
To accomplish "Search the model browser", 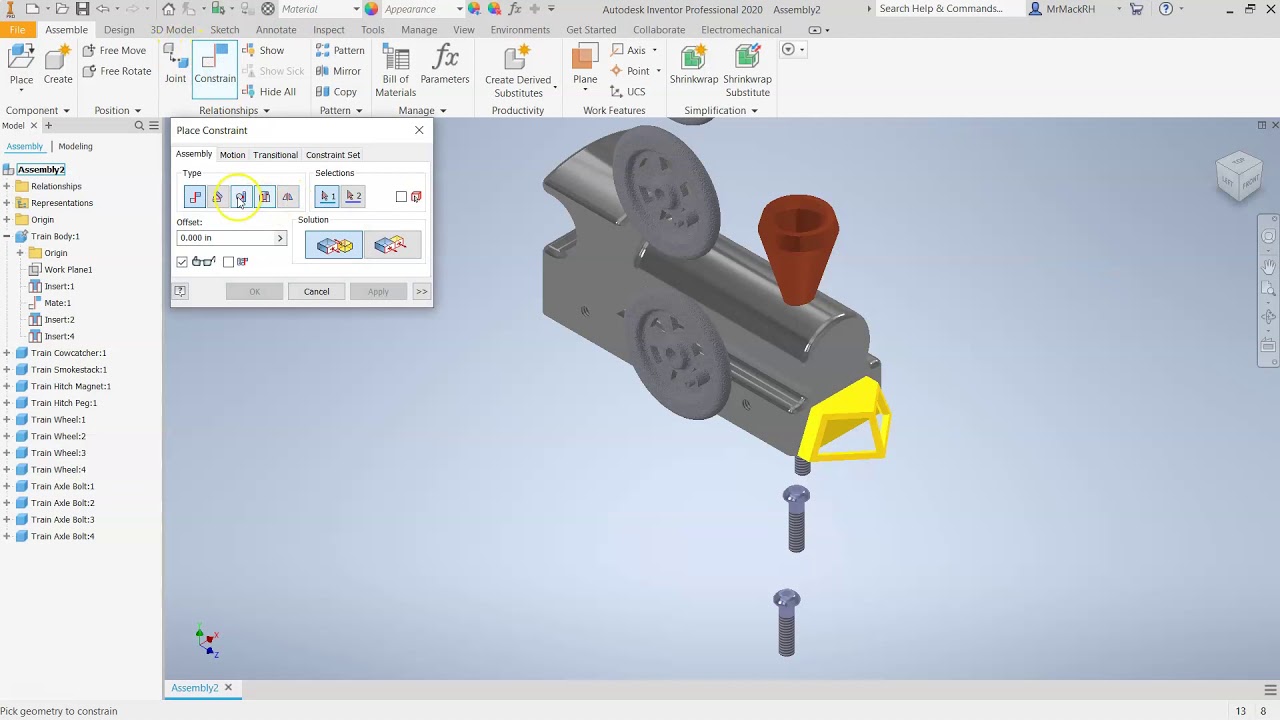I will [139, 126].
